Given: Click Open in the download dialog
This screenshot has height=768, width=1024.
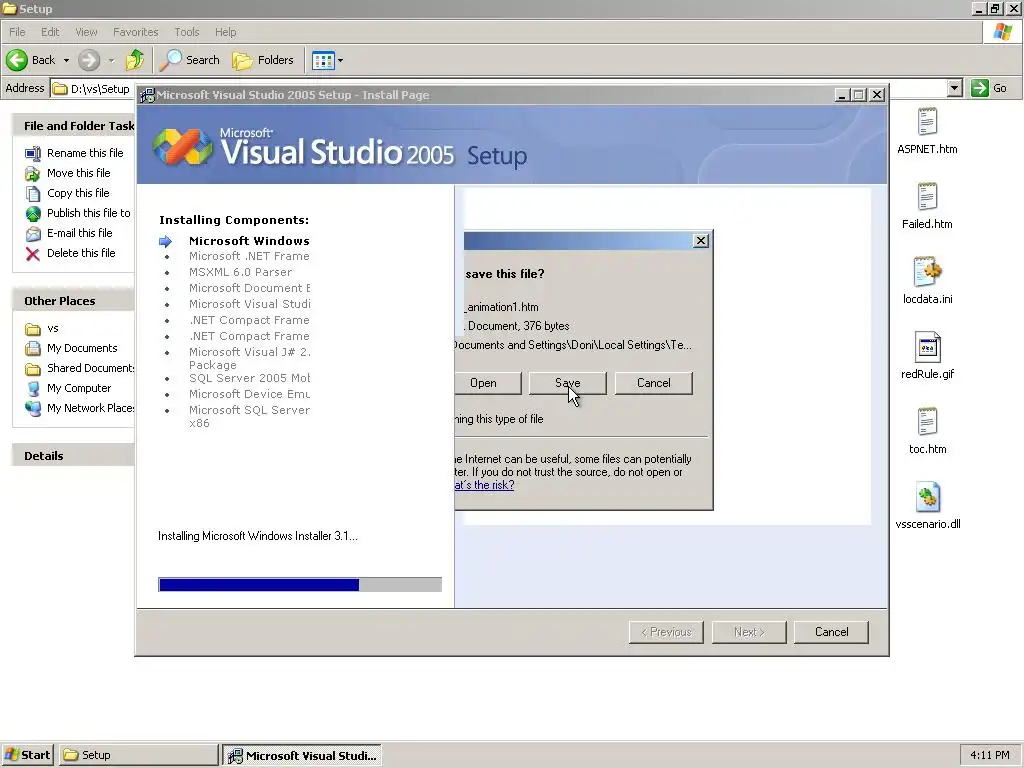Looking at the screenshot, I should [x=488, y=383].
